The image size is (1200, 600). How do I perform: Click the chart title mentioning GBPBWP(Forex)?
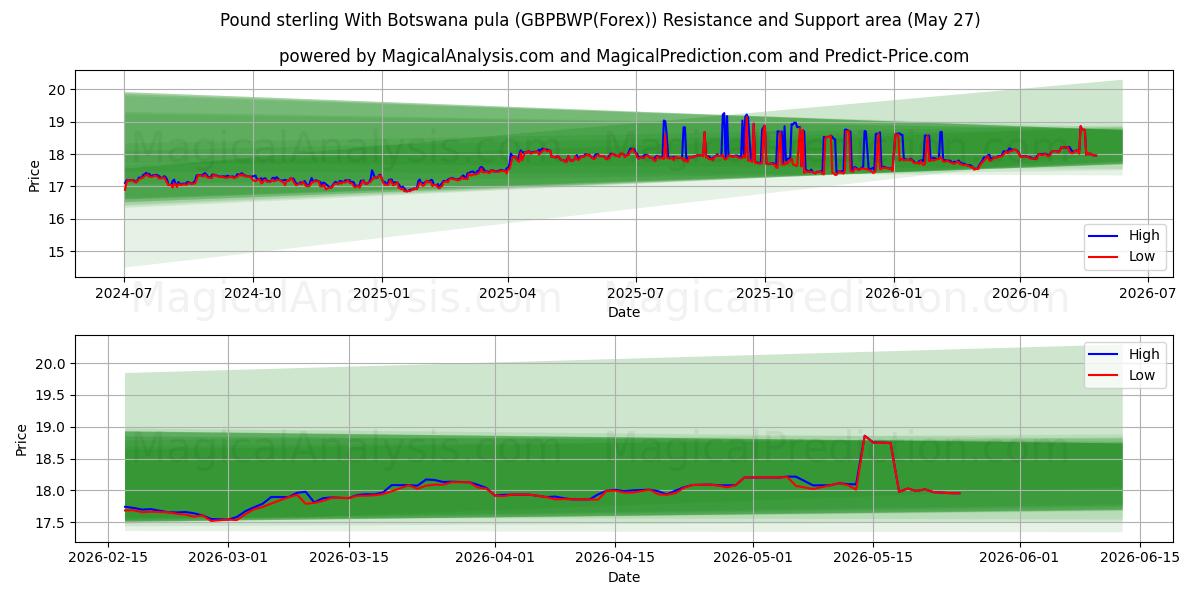600,20
